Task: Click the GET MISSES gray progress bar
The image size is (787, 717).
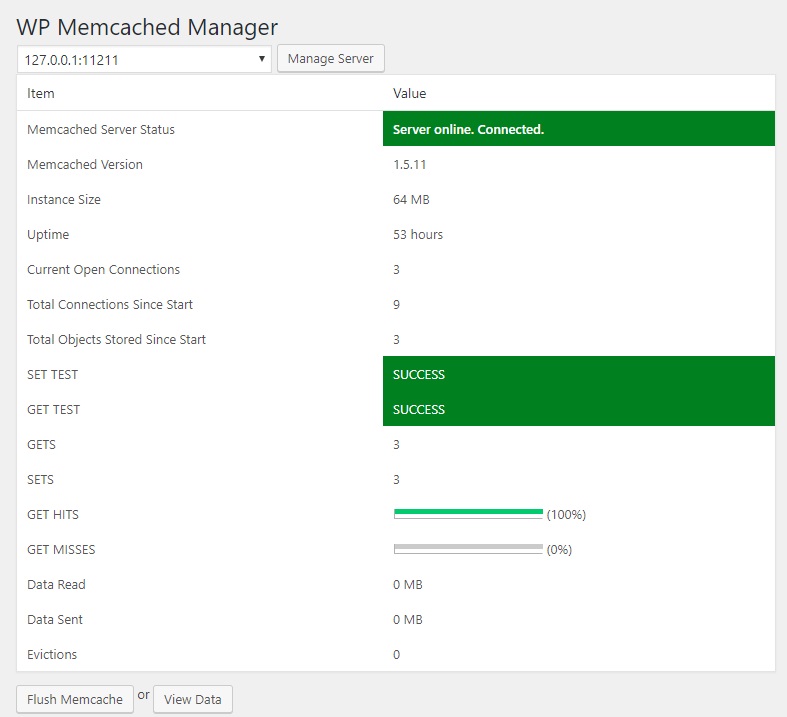Action: [x=468, y=549]
